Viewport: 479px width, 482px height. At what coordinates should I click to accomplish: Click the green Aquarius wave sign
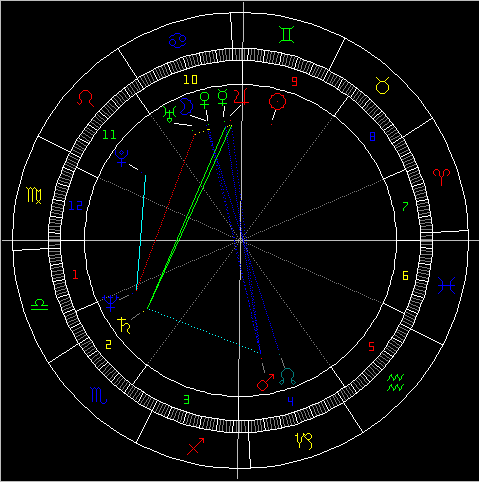tap(396, 383)
